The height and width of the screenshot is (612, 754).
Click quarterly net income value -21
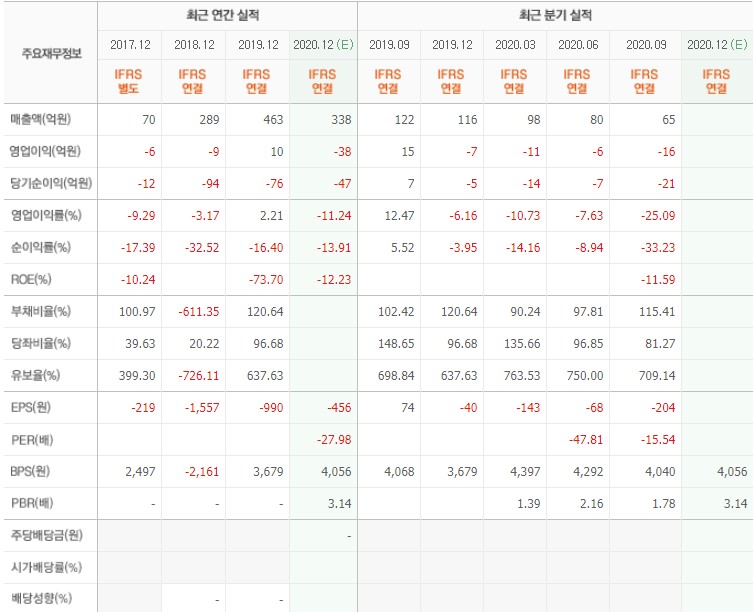[x=666, y=184]
